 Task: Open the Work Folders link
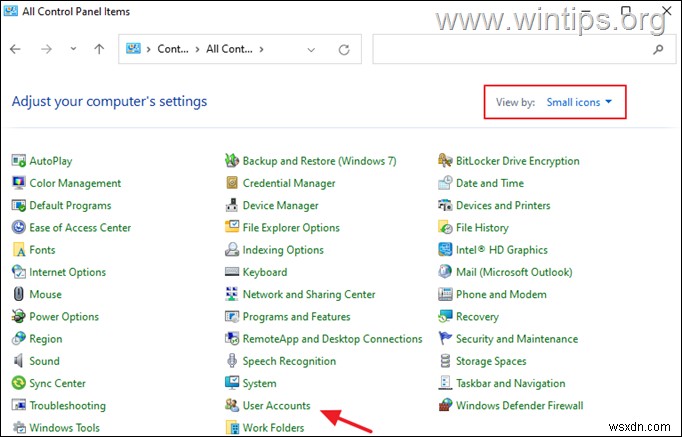click(273, 428)
